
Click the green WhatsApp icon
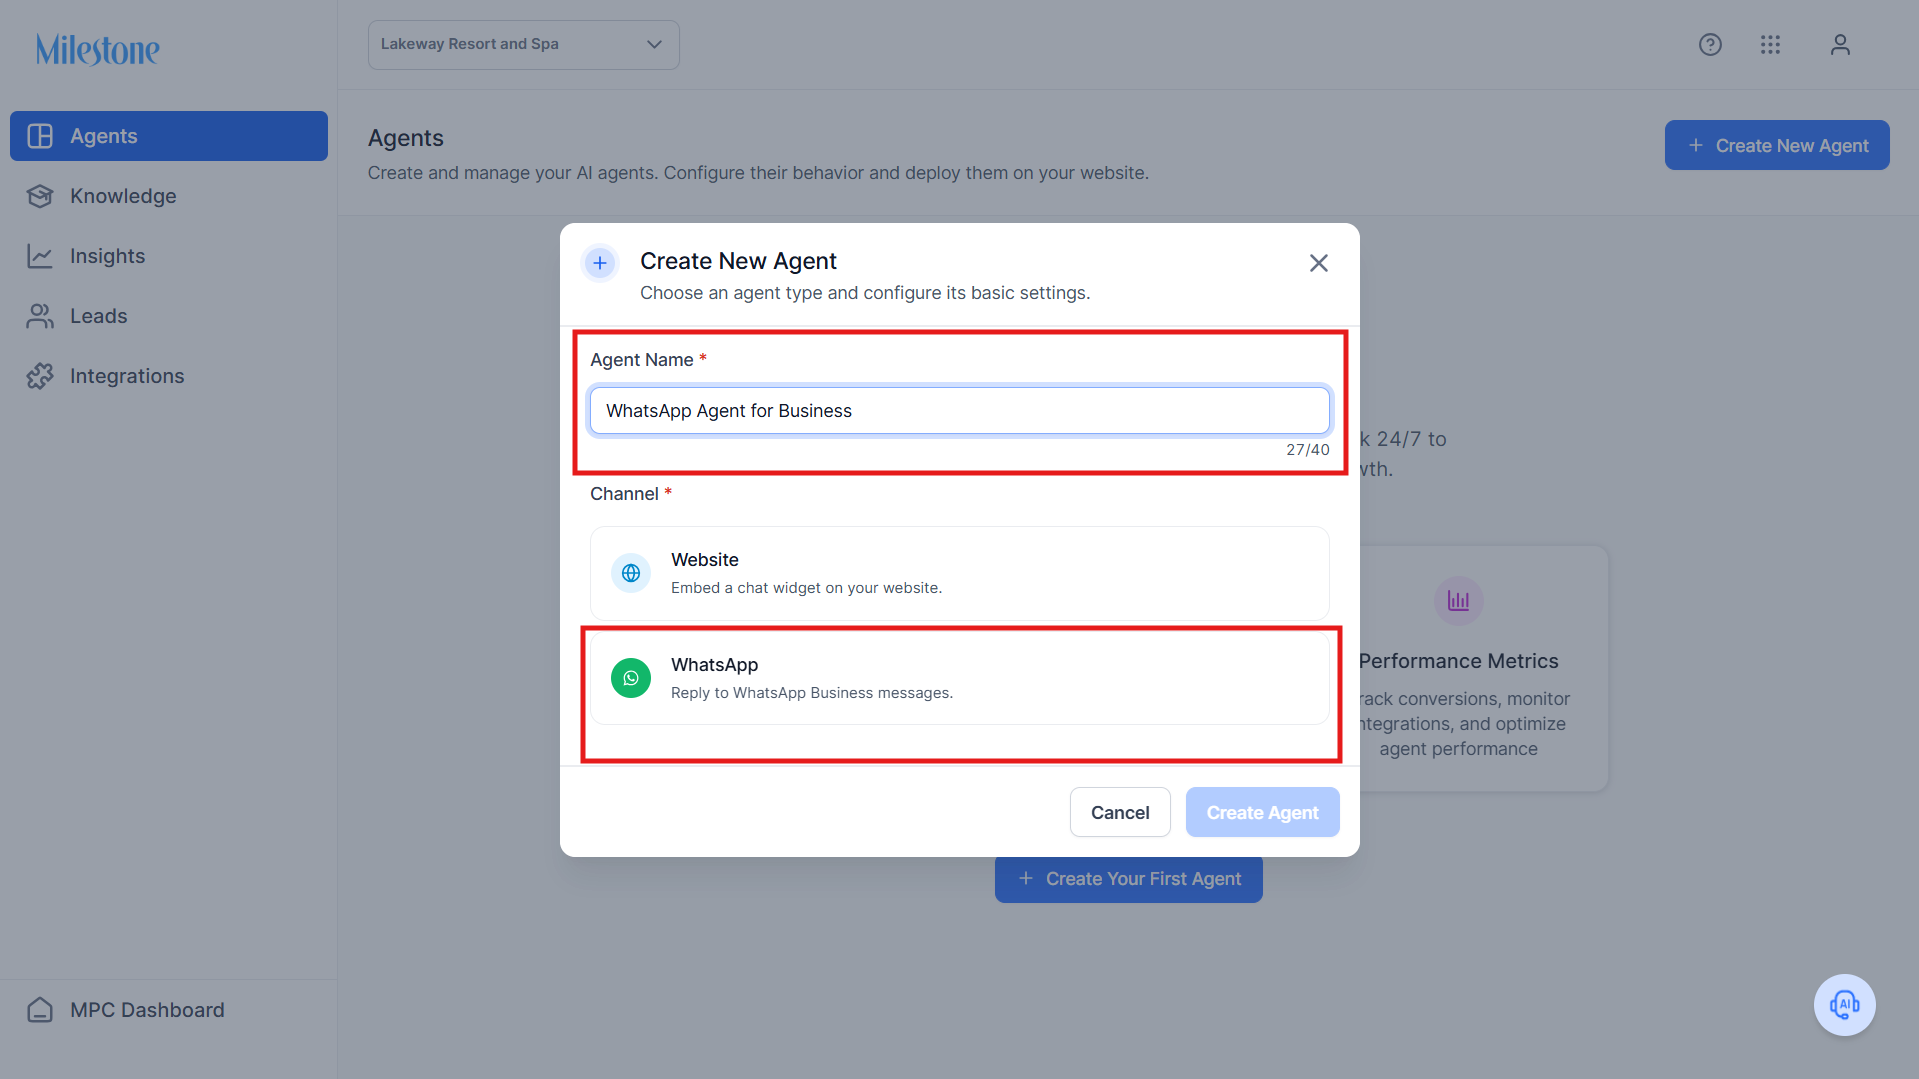click(x=631, y=678)
